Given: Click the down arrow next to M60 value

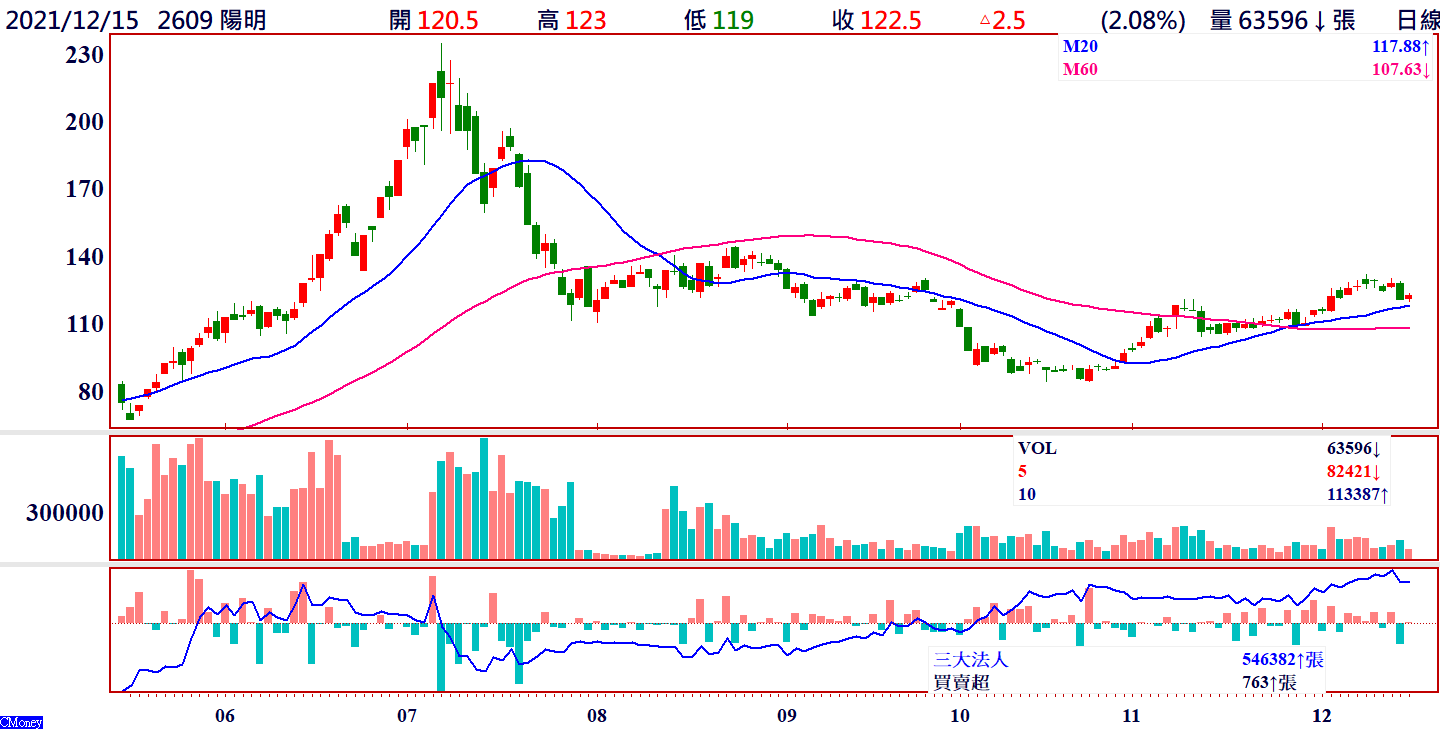Looking at the screenshot, I should [1426, 70].
